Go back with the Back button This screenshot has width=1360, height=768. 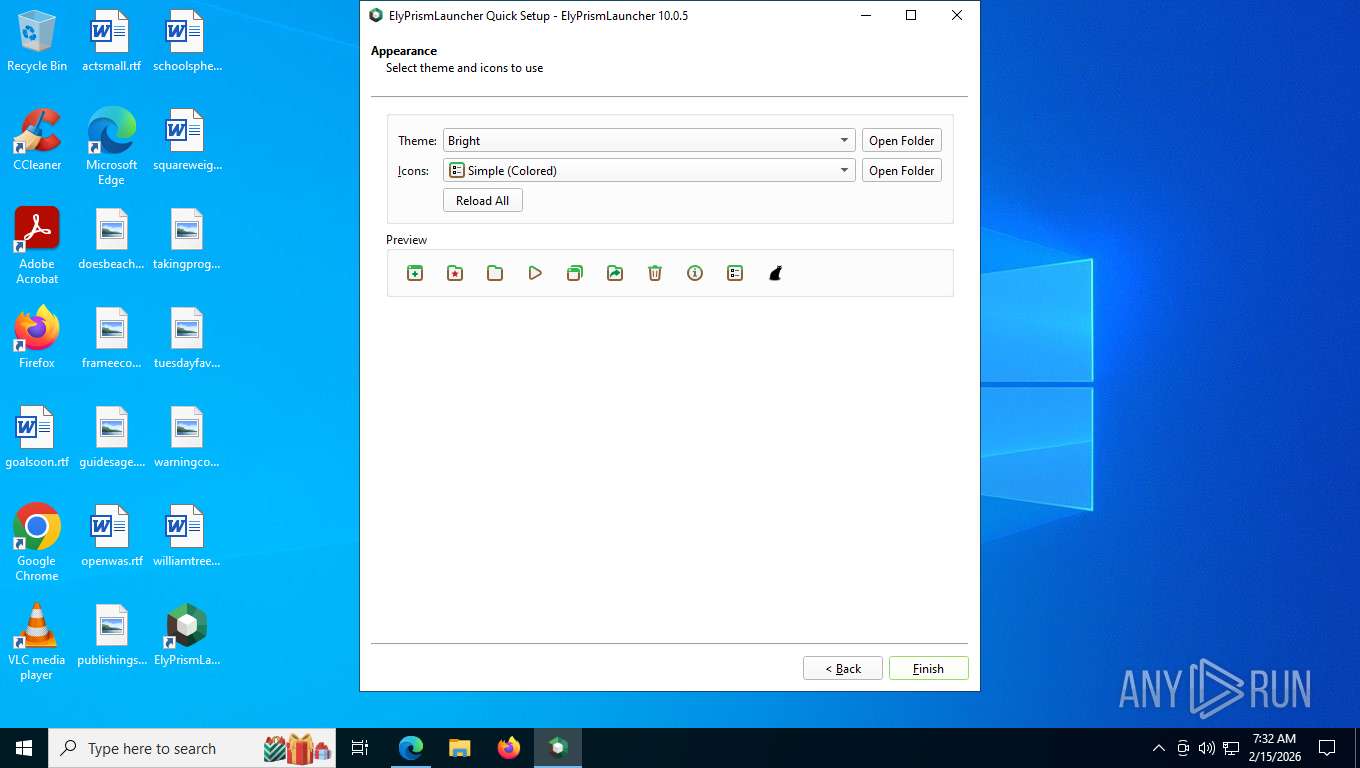coord(843,668)
